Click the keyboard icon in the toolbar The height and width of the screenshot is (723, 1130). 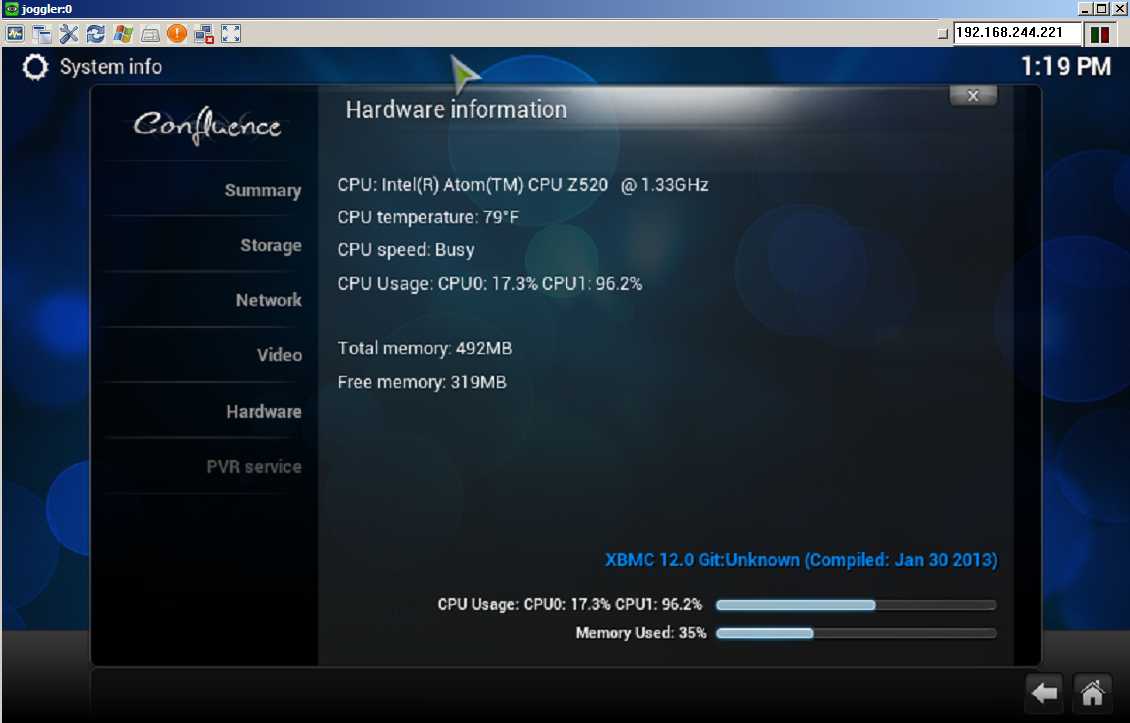150,34
